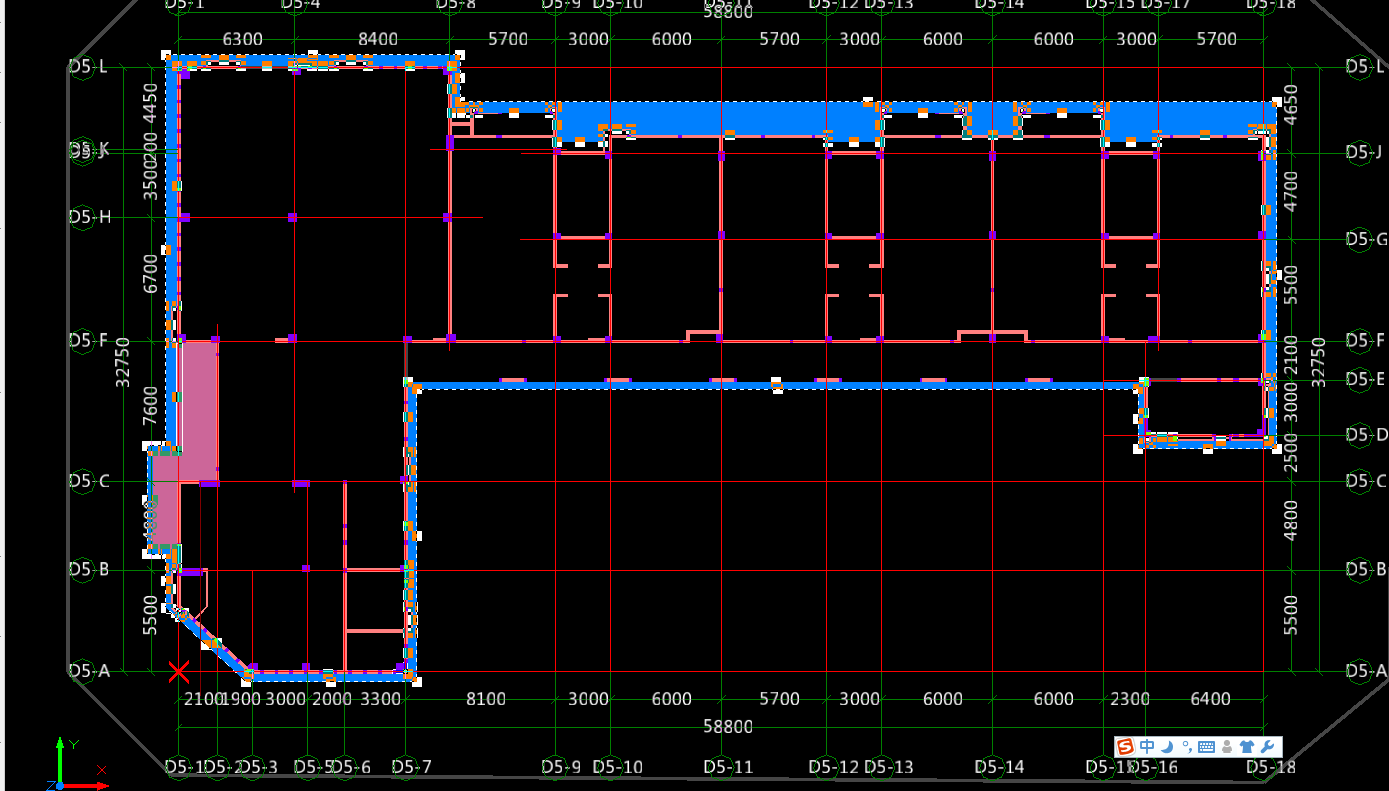Select the 3300 dimension text
Viewport: 1389px width, 791px height.
pyautogui.click(x=380, y=699)
